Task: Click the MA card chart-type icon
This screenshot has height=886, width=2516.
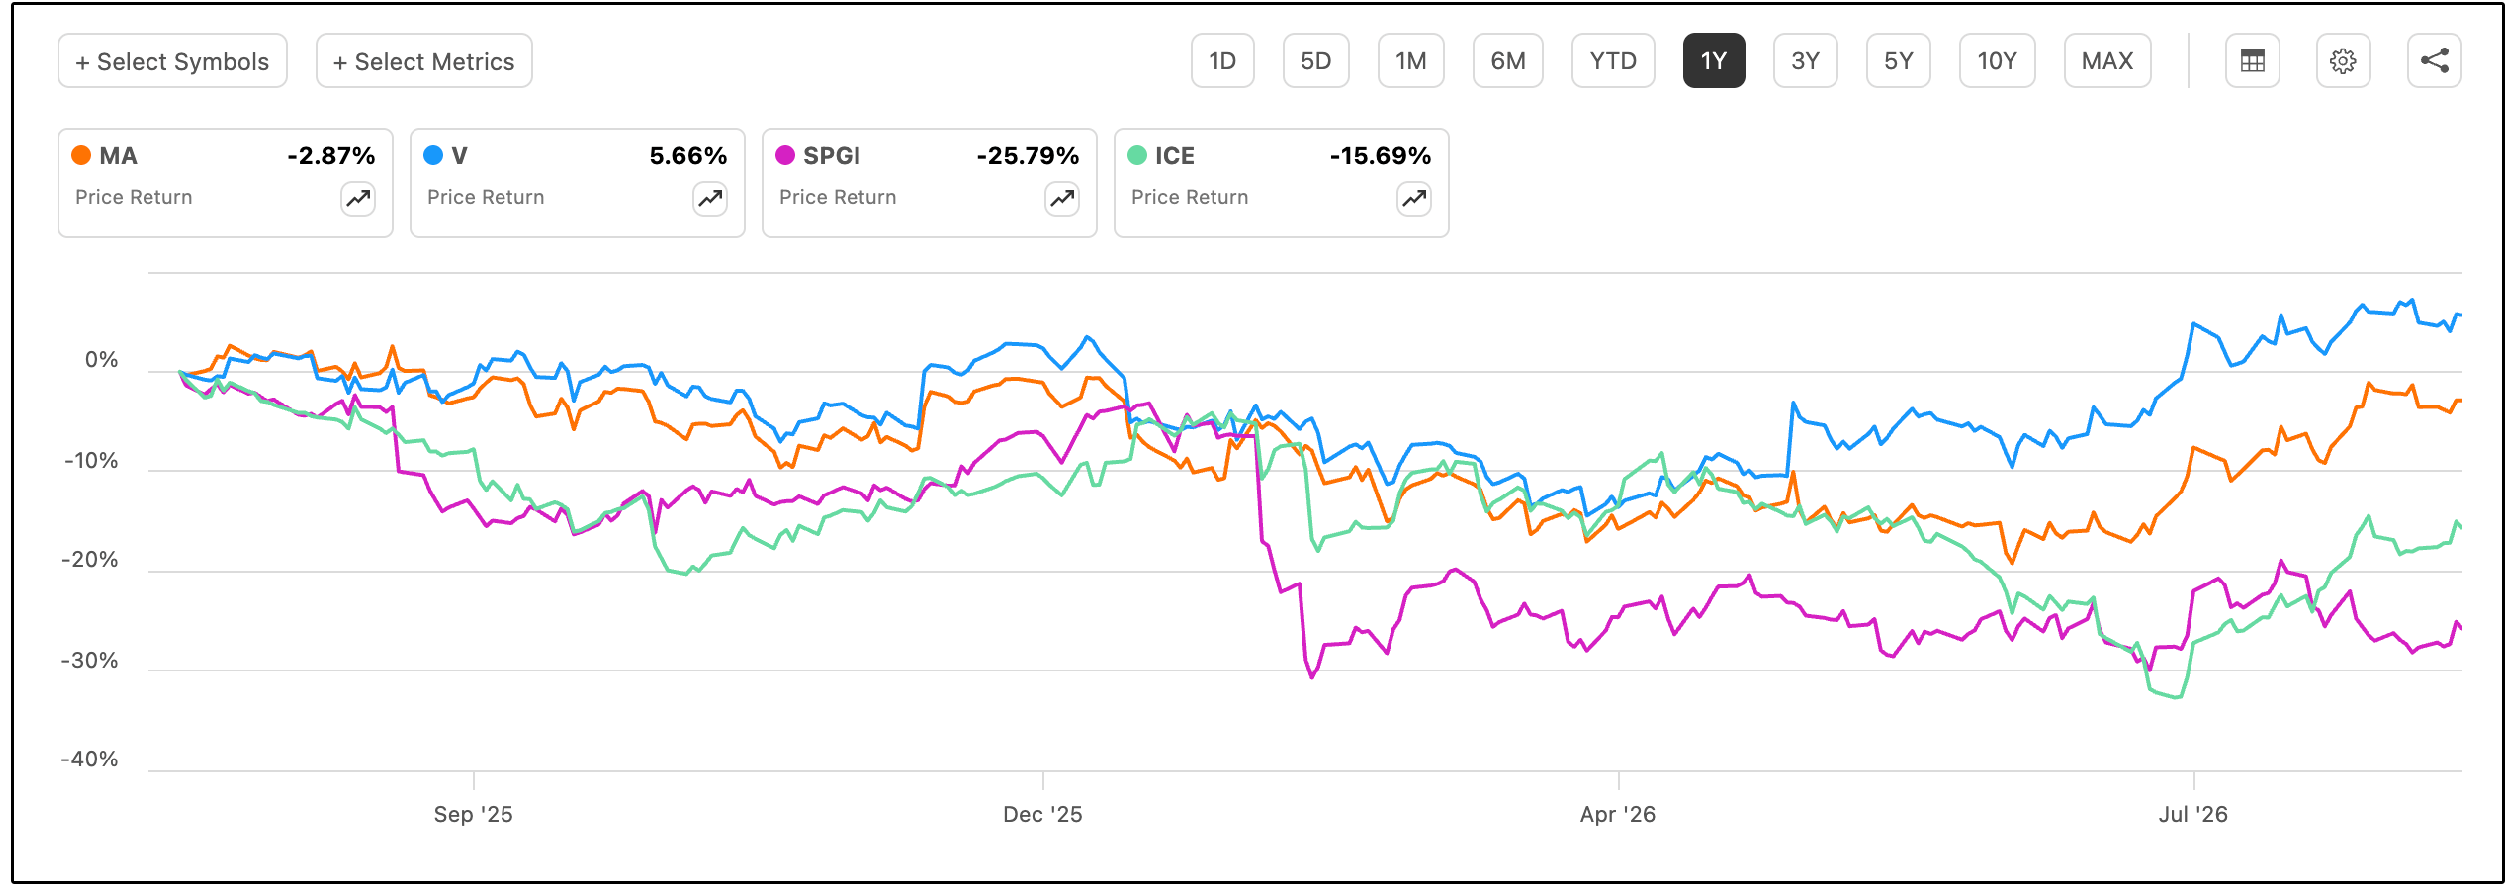Action: pyautogui.click(x=358, y=199)
